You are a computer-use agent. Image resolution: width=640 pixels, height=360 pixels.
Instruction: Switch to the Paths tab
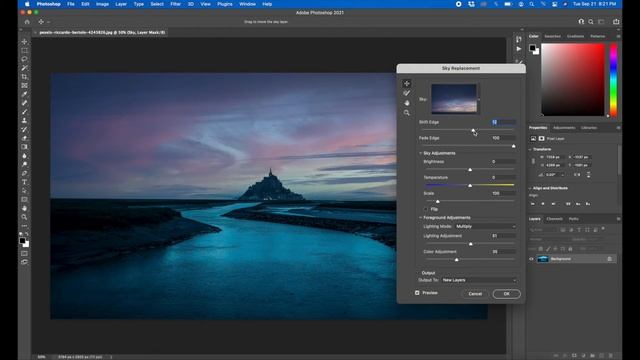[573, 219]
